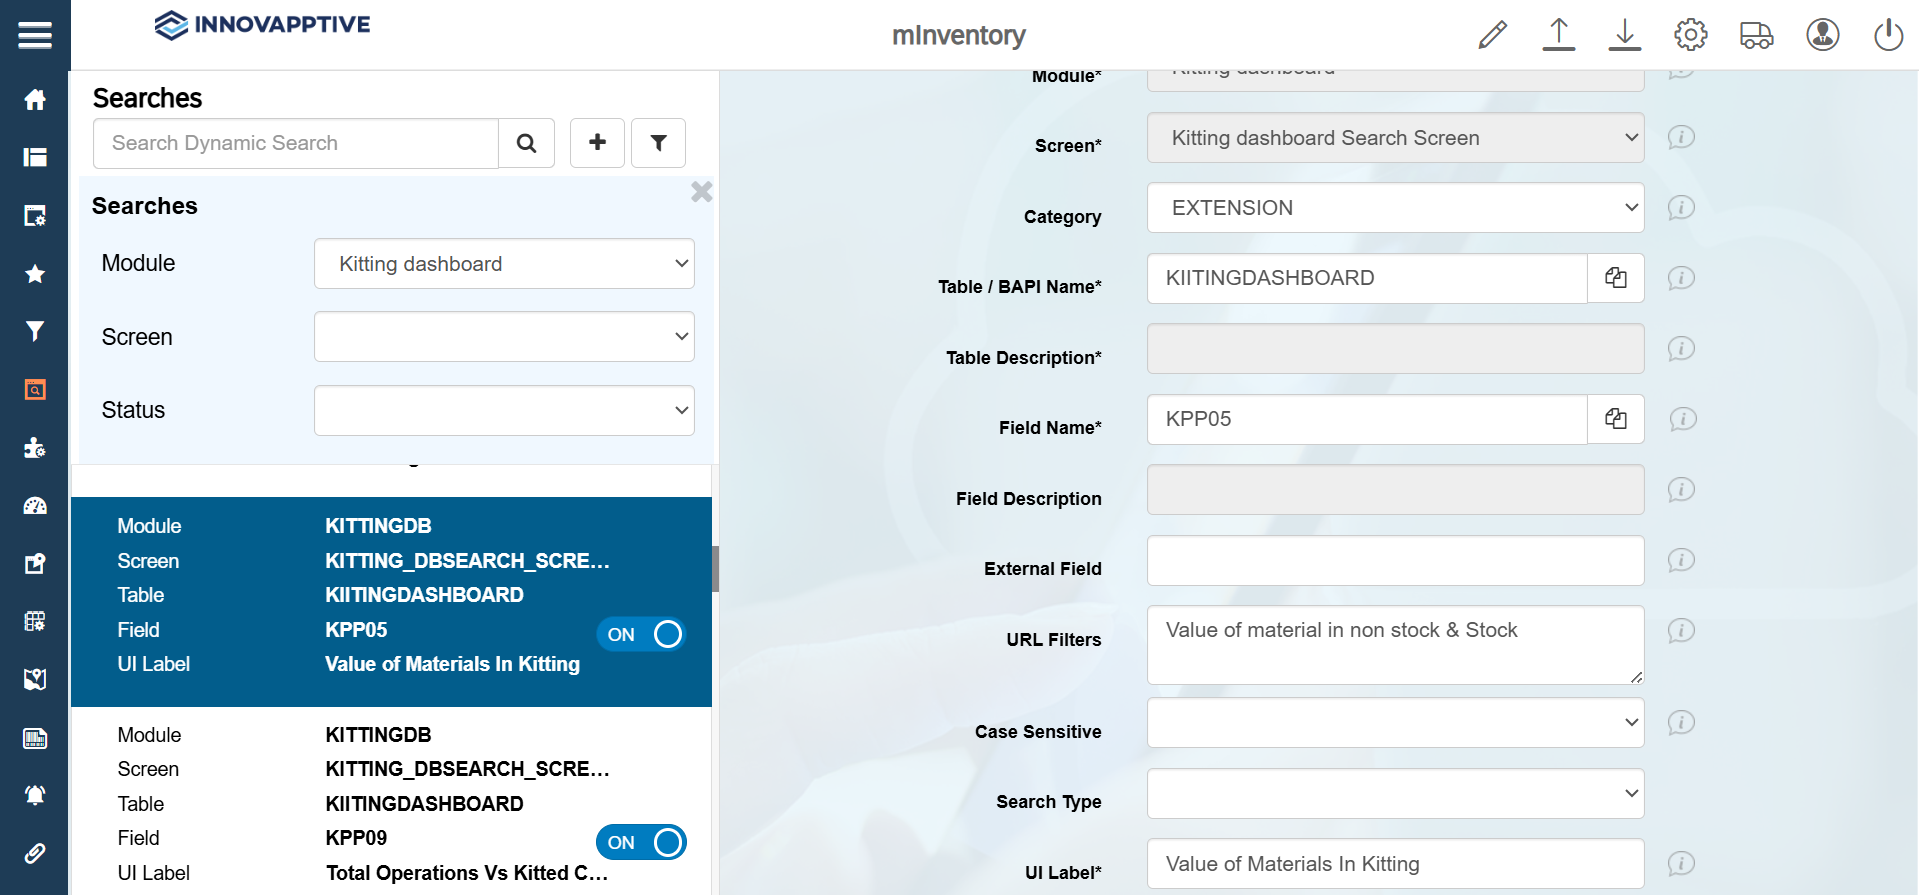
Task: Click the upload arrow icon
Action: coord(1558,35)
